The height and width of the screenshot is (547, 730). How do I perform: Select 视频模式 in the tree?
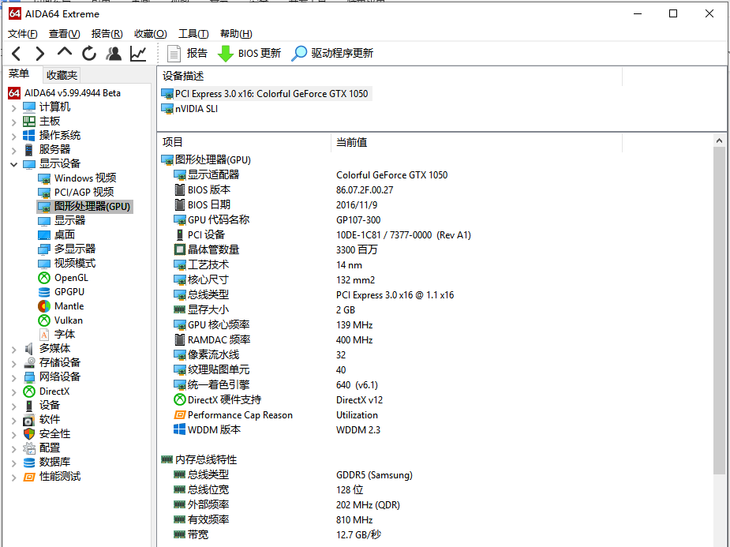[x=75, y=263]
